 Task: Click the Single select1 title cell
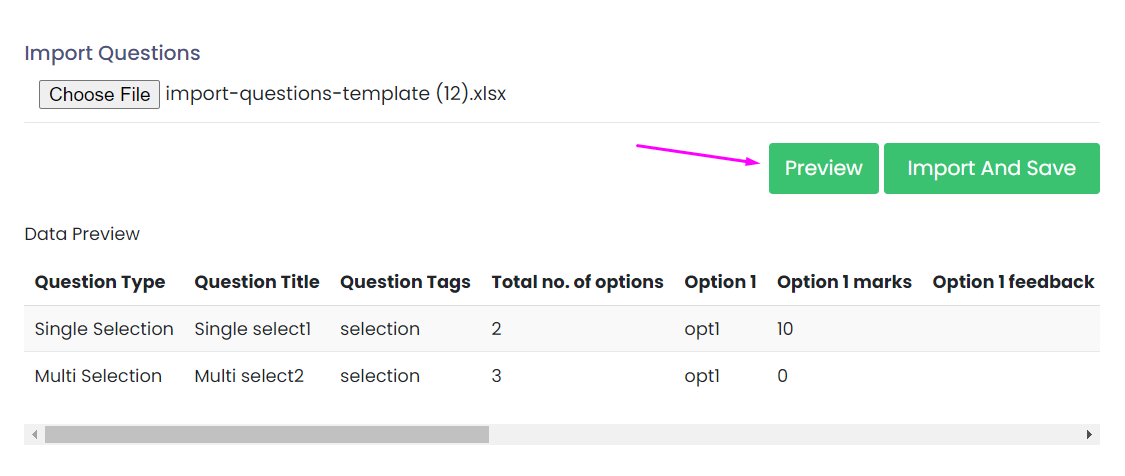point(253,329)
